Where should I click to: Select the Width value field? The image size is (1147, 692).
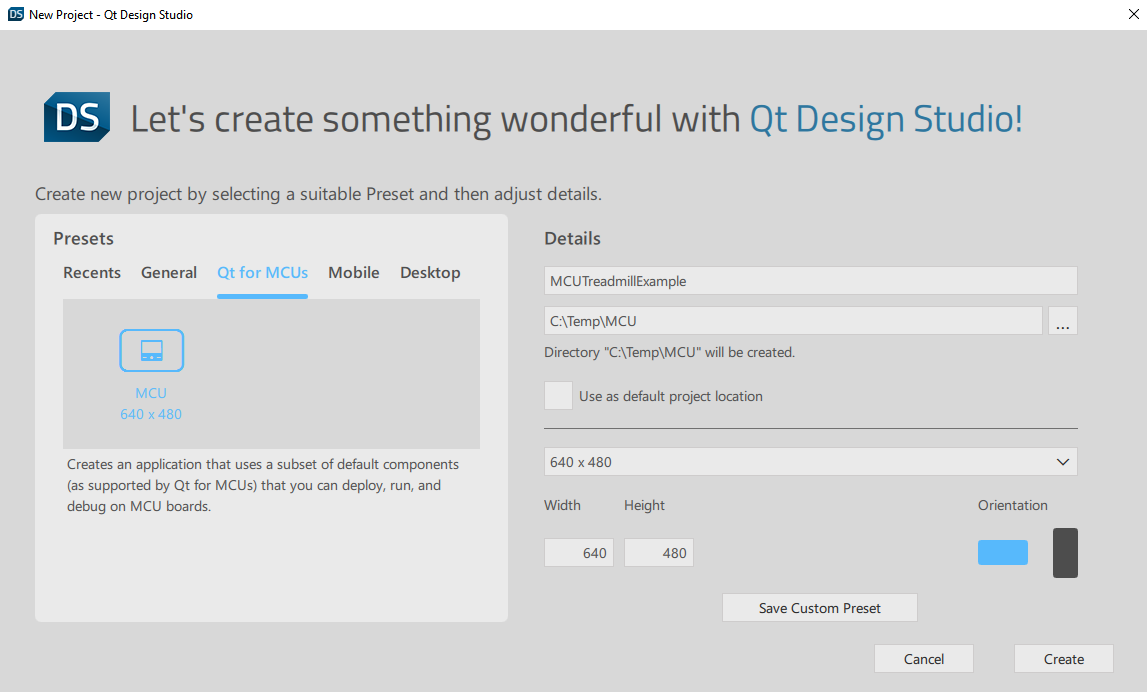[x=578, y=552]
